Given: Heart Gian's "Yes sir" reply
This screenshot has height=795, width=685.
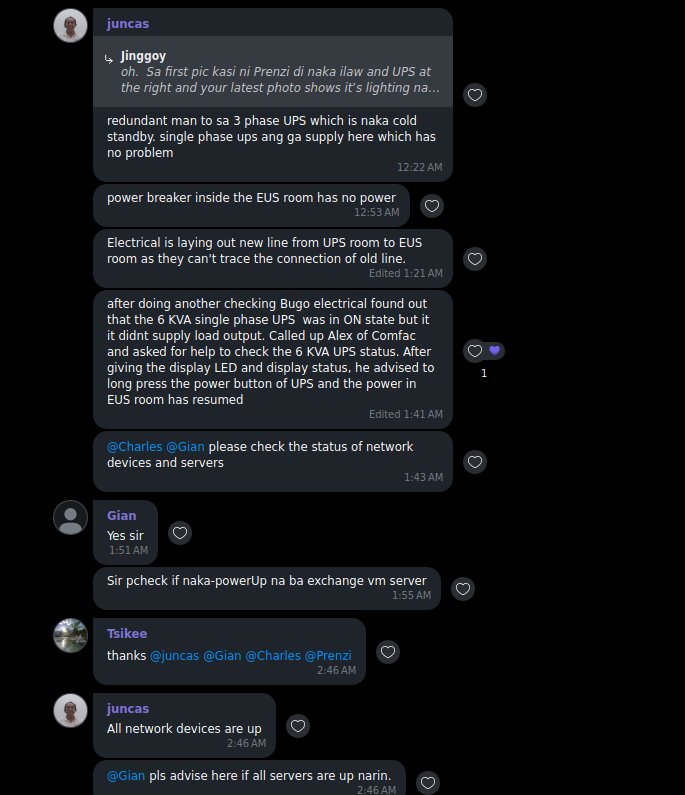Looking at the screenshot, I should (x=180, y=533).
